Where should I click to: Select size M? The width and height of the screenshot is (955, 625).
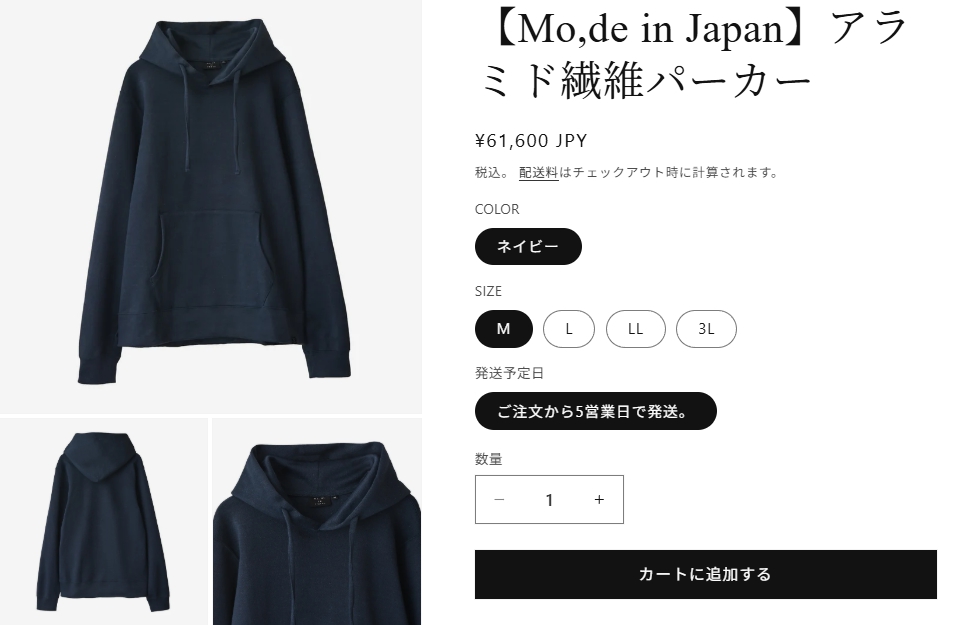pos(504,329)
